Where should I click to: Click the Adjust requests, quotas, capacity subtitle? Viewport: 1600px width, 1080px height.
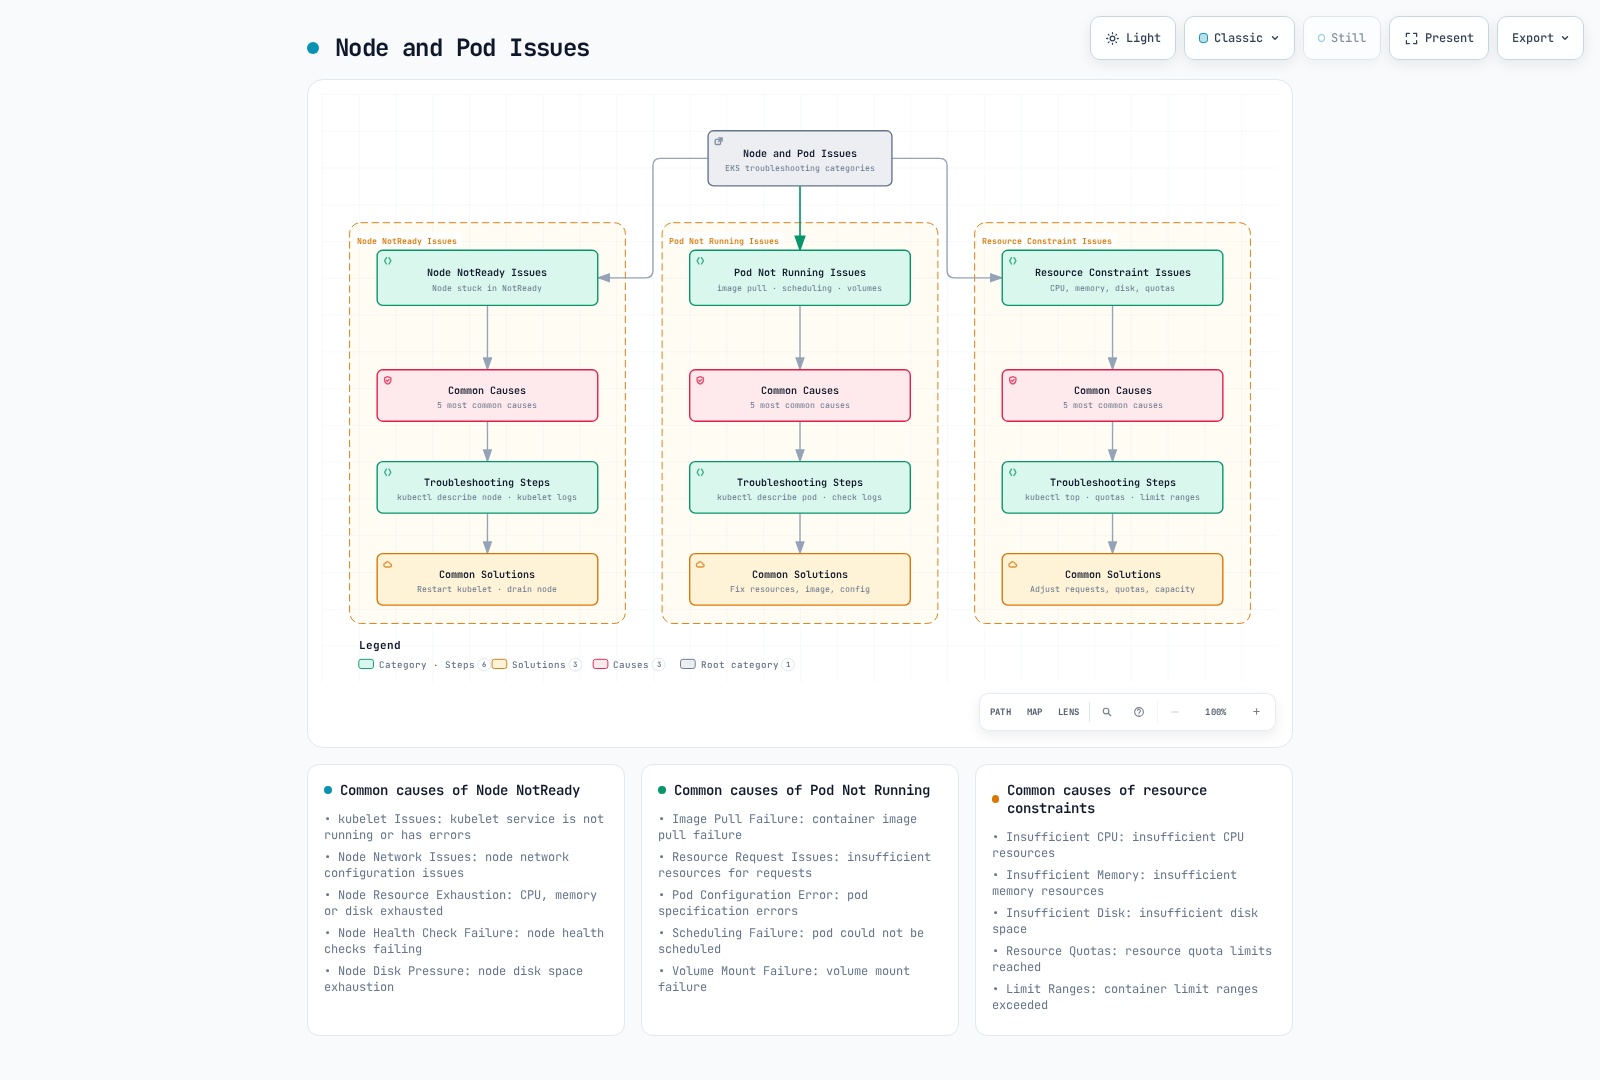(x=1113, y=589)
